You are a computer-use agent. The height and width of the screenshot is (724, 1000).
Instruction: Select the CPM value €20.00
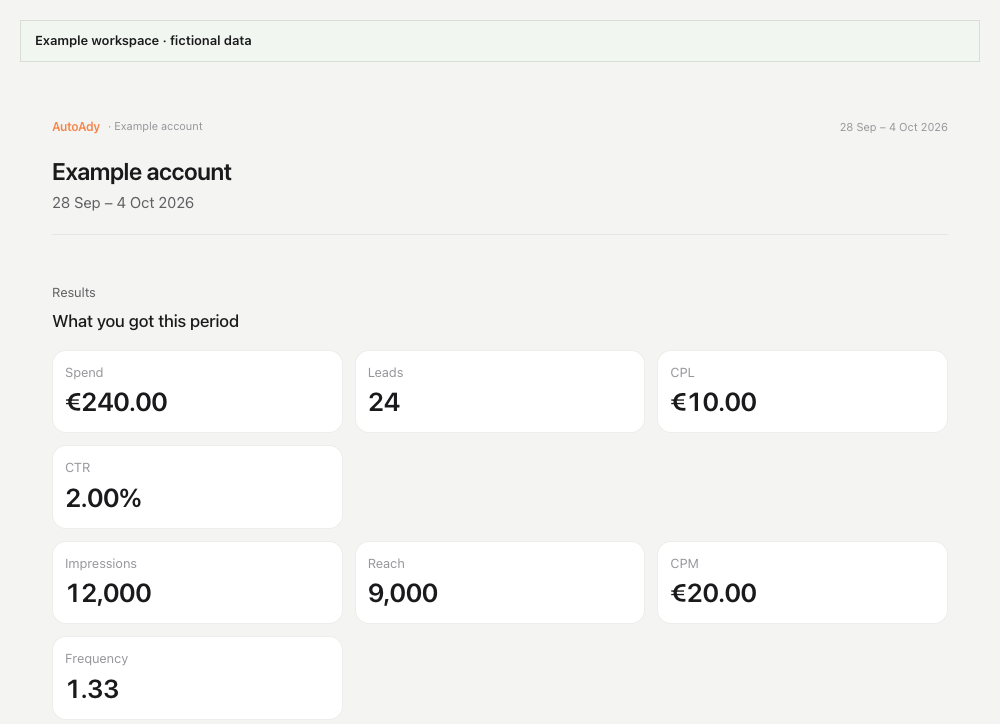713,593
